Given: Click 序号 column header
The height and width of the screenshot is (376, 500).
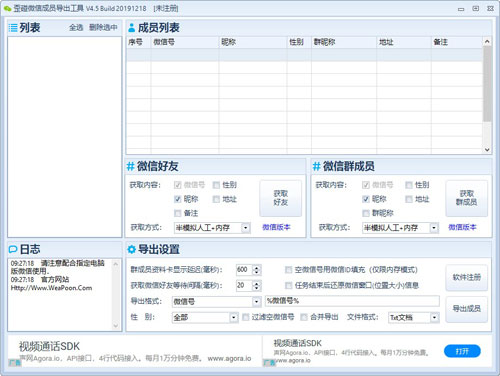Looking at the screenshot, I should (139, 42).
